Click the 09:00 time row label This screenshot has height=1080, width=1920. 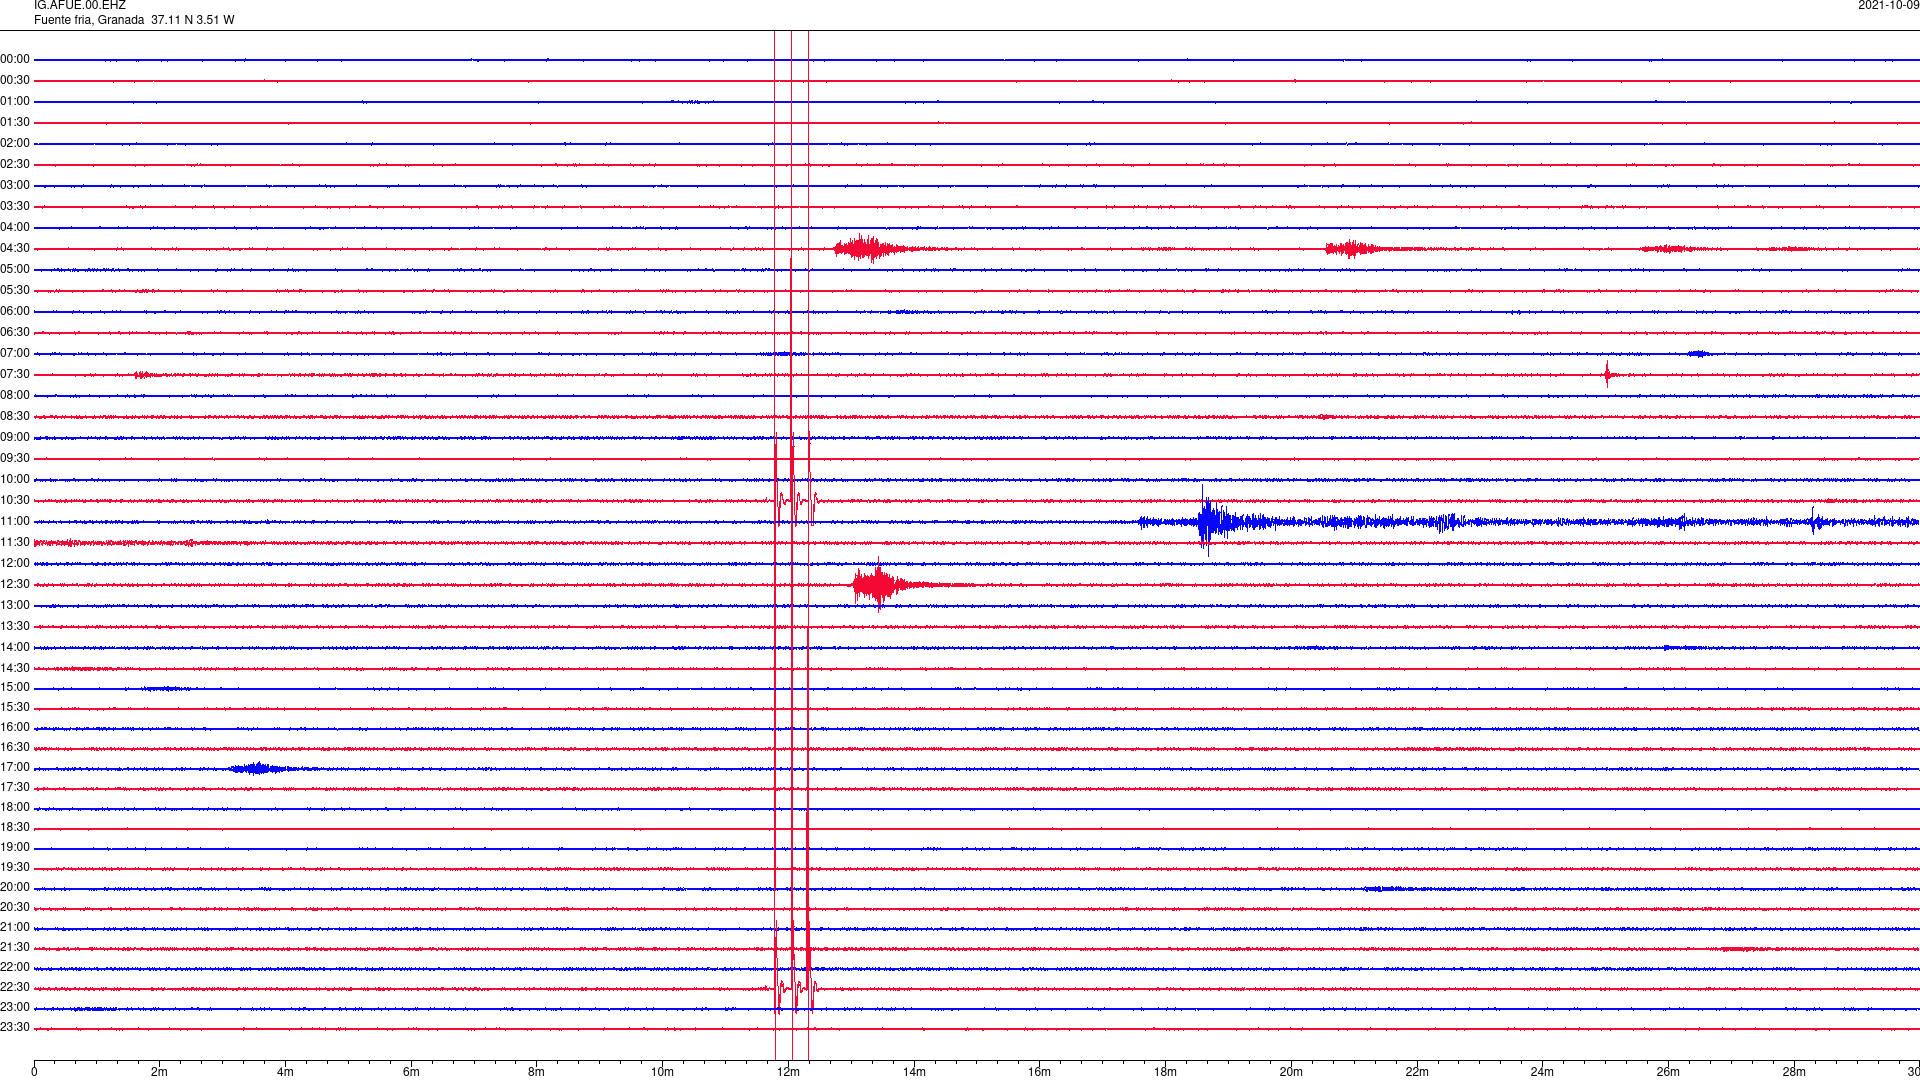15,438
